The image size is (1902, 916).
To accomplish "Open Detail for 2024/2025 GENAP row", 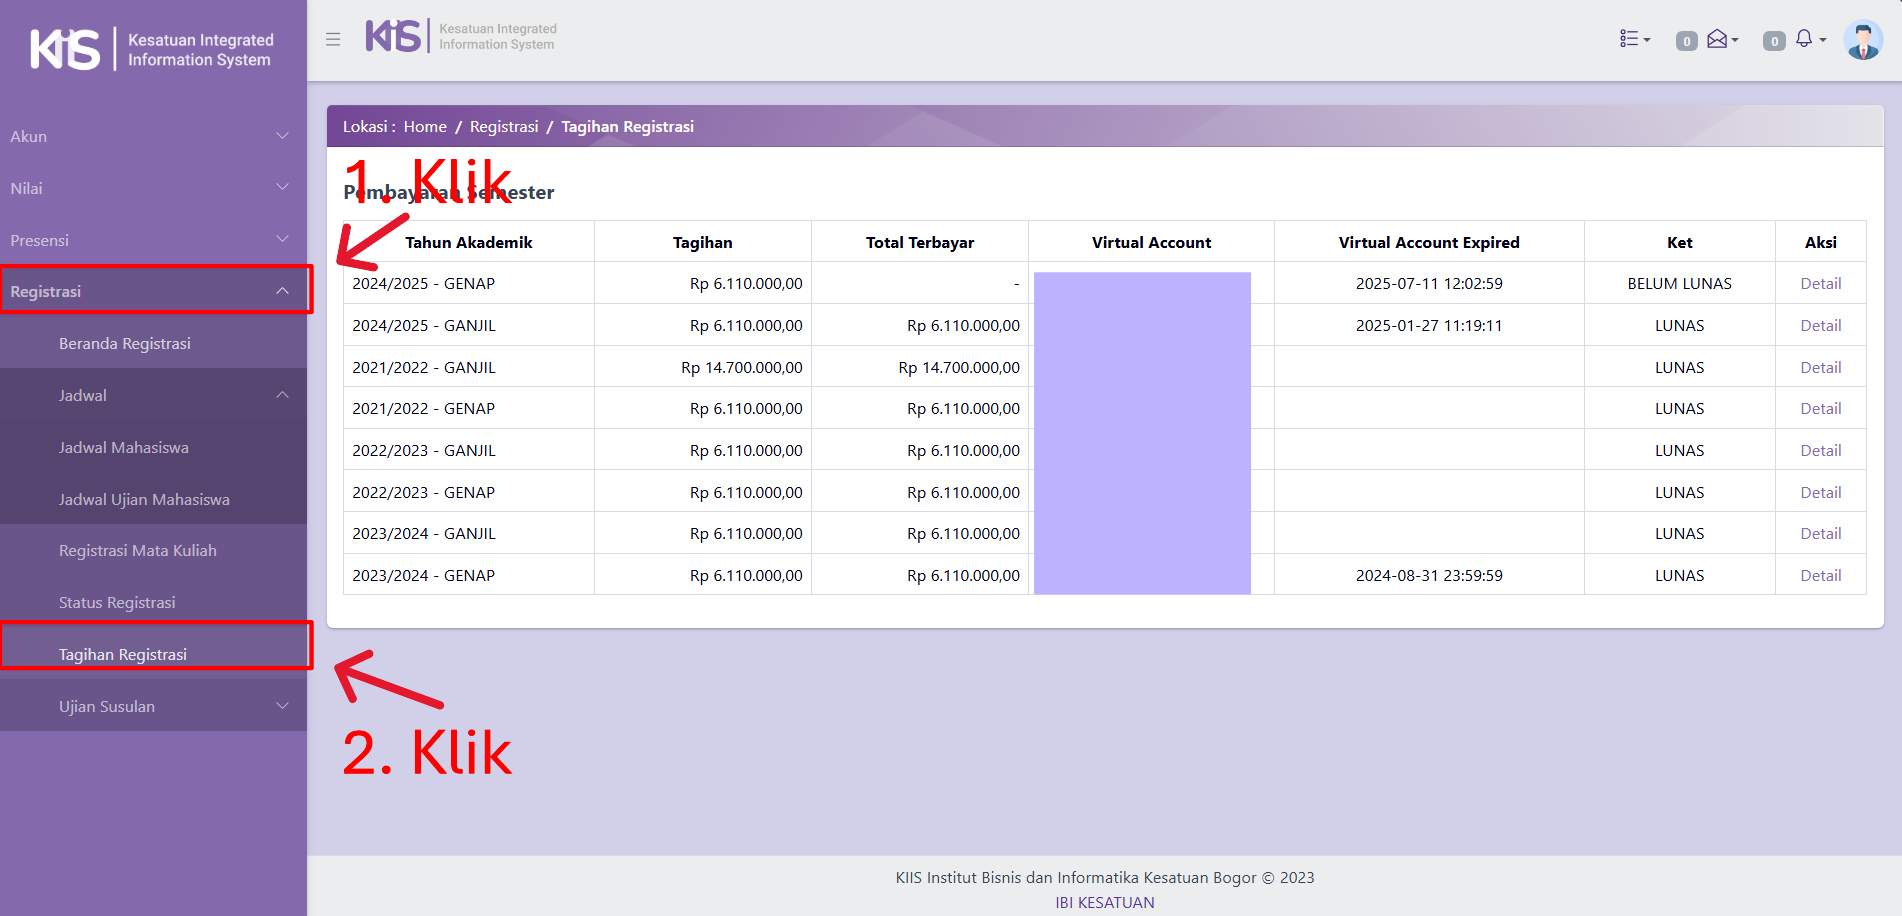I will click(x=1820, y=283).
